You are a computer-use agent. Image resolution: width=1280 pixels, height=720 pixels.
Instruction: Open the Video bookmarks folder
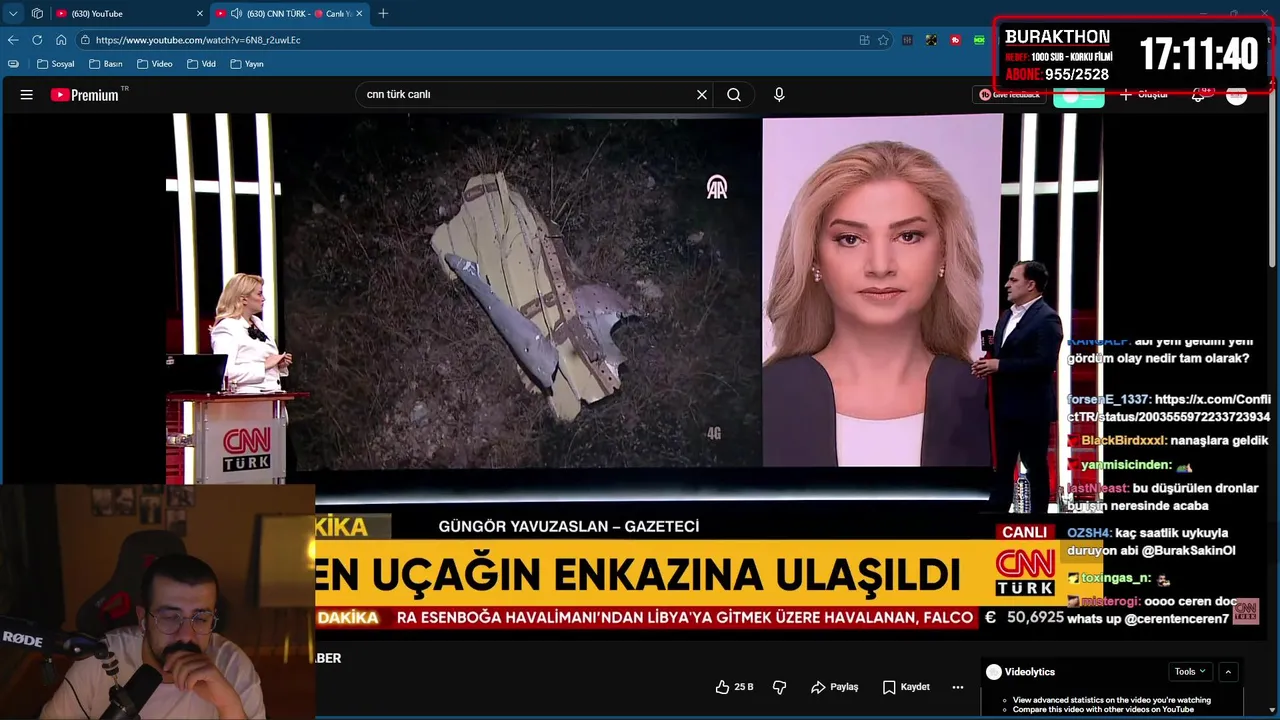coord(155,64)
